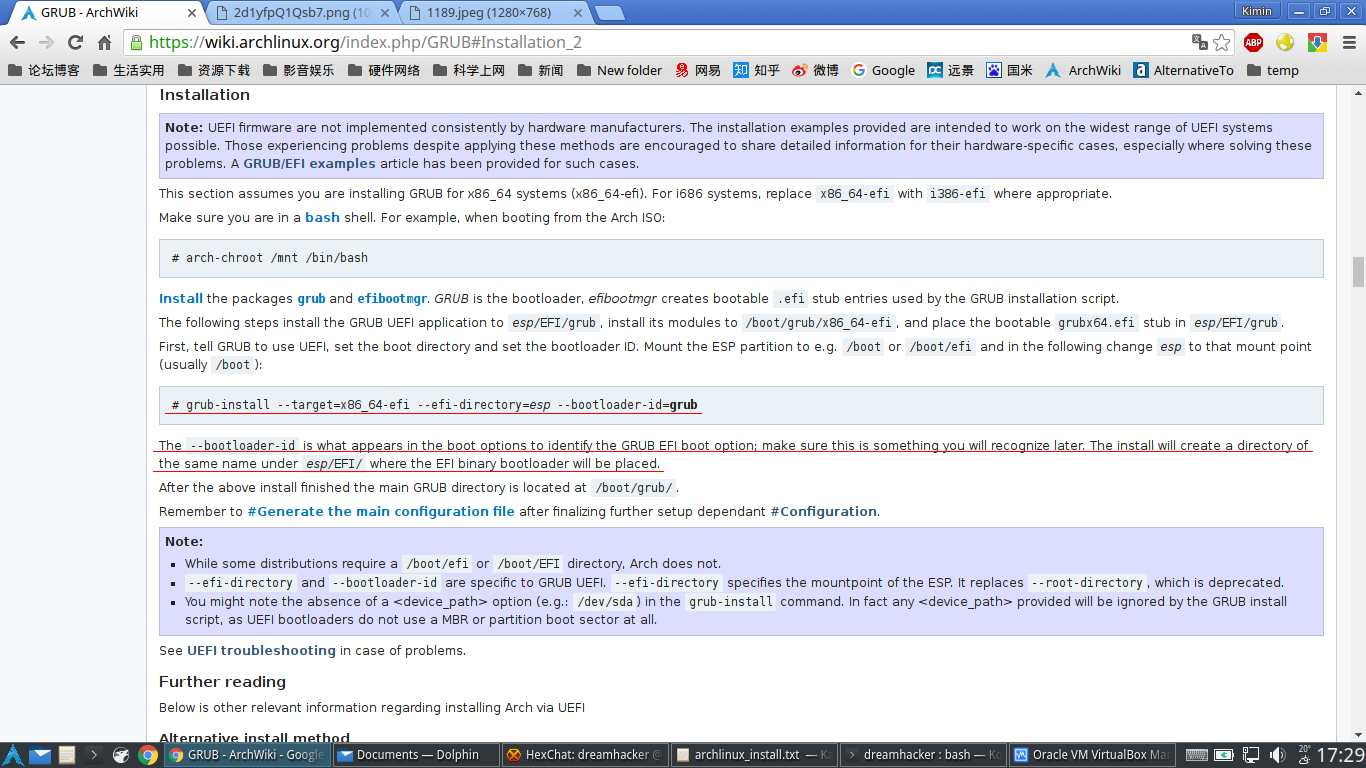Image resolution: width=1366 pixels, height=768 pixels.
Task: Open the browser home page icon
Action: click(x=104, y=42)
